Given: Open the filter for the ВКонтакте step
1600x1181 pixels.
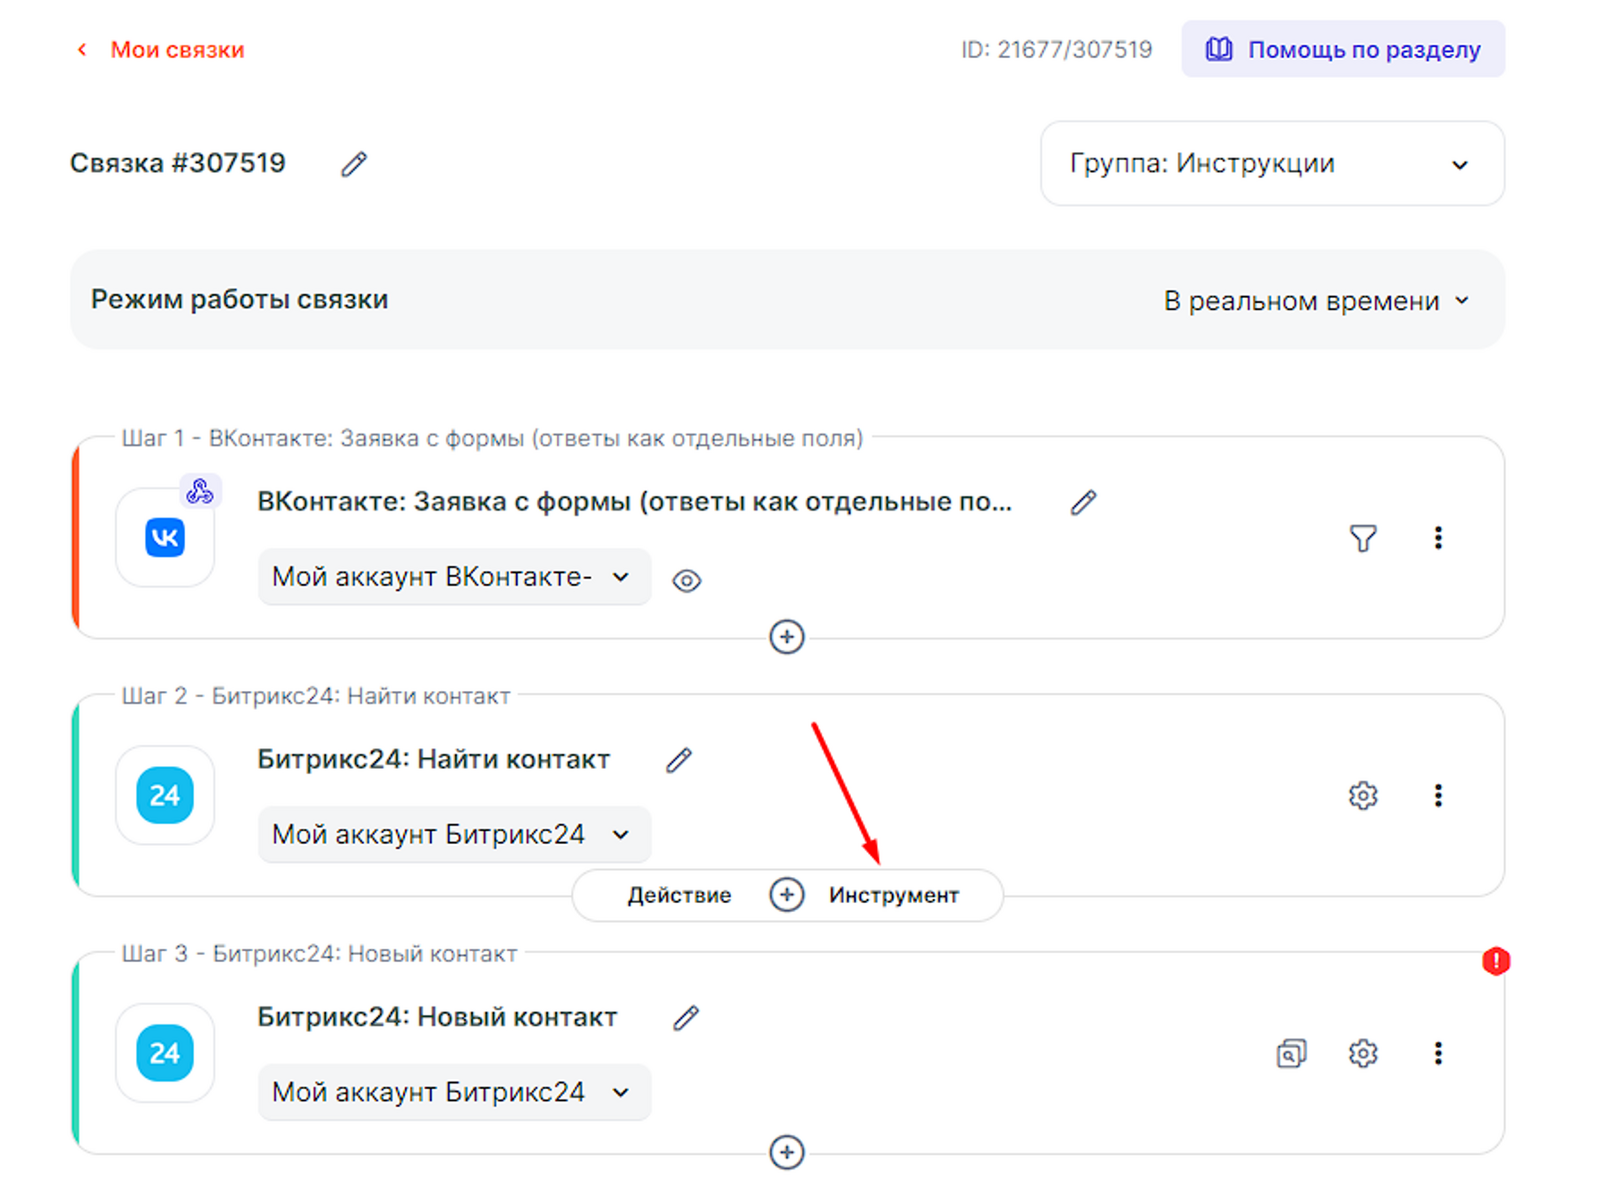Looking at the screenshot, I should click(x=1362, y=539).
